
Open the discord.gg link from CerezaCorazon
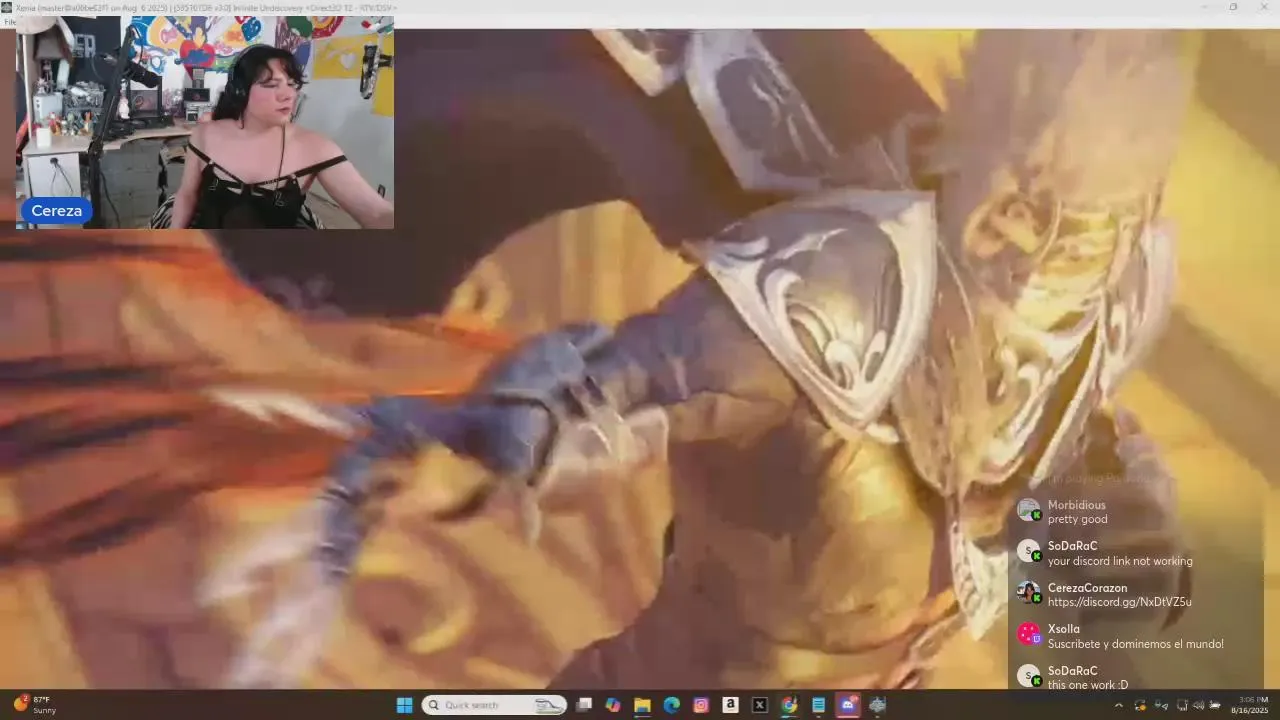(x=1119, y=602)
